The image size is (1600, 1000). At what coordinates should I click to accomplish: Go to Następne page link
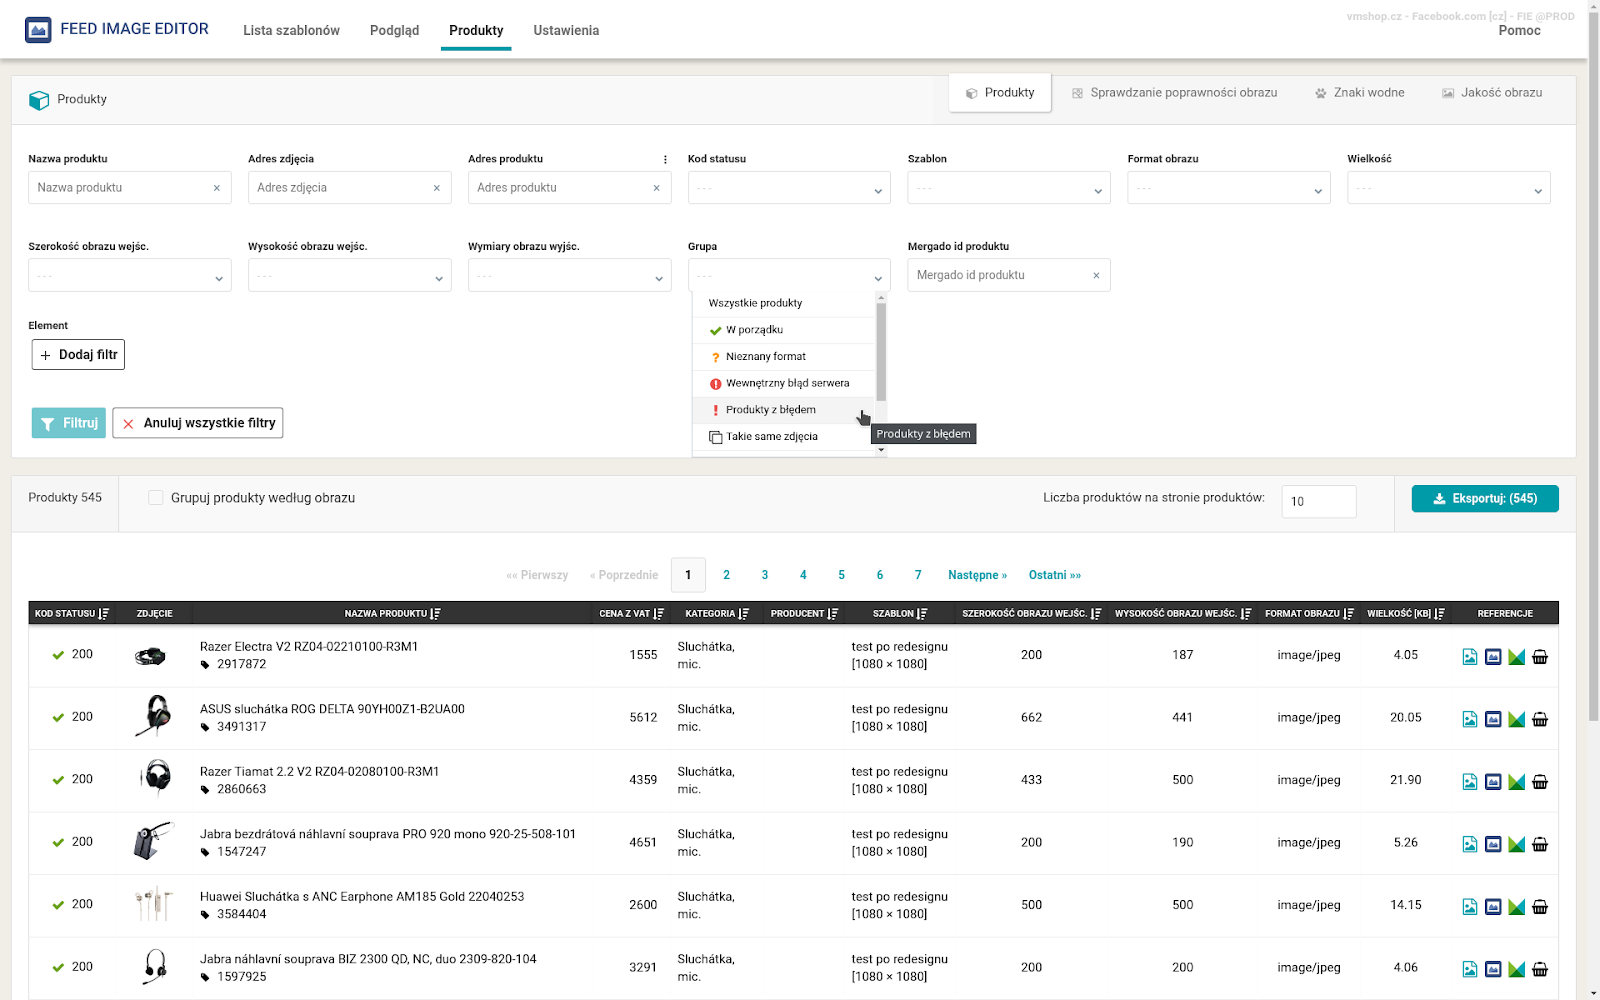[977, 575]
